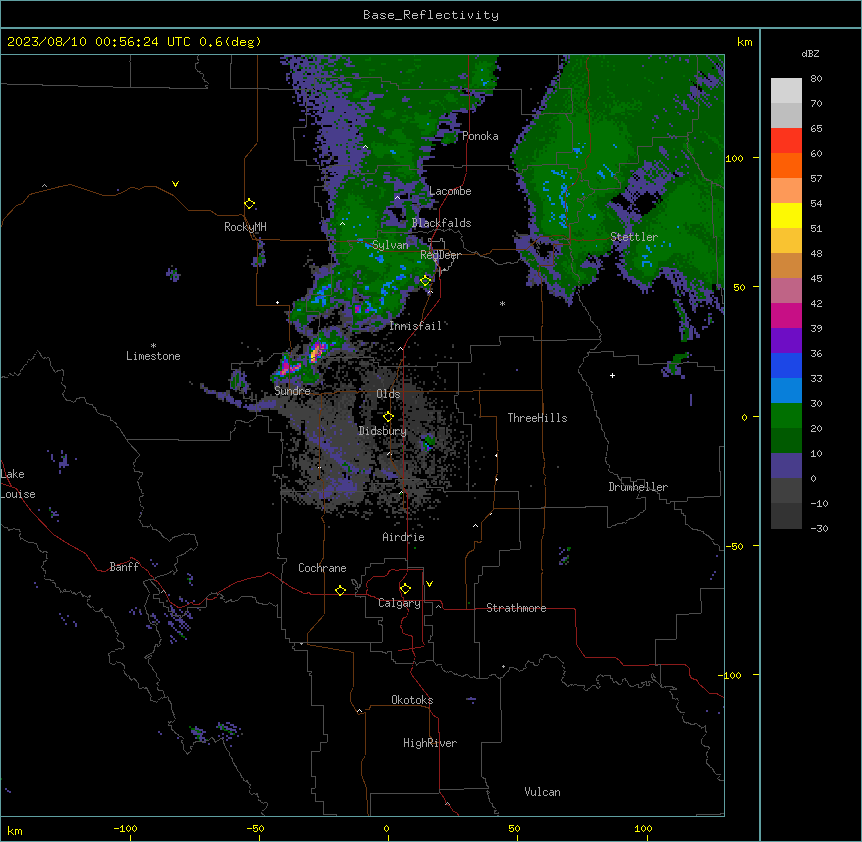Click the ThreeHills label
The width and height of the screenshot is (862, 842).
[x=537, y=418]
